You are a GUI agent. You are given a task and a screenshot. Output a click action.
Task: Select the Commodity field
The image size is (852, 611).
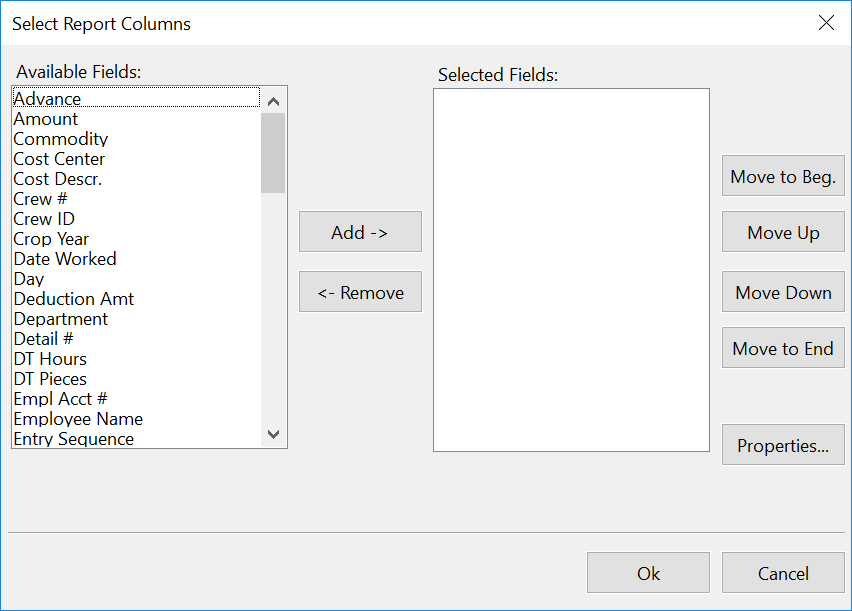pyautogui.click(x=61, y=139)
